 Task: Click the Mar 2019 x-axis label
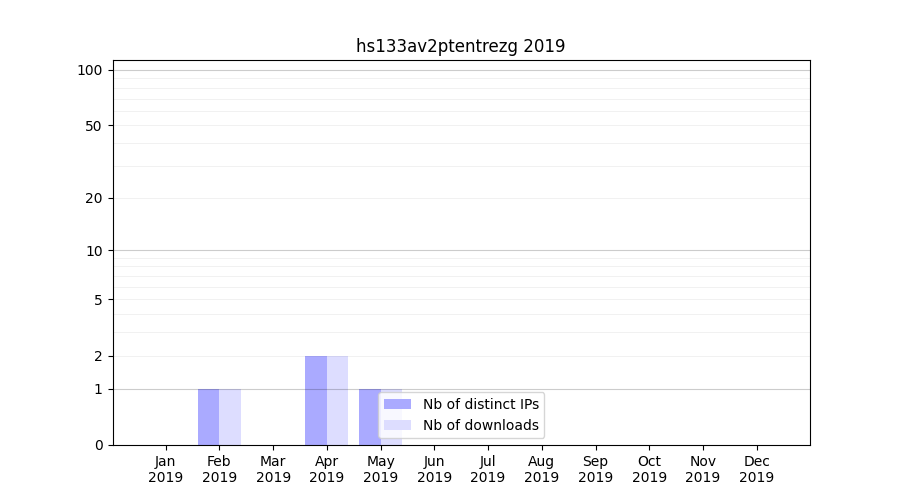(x=273, y=469)
